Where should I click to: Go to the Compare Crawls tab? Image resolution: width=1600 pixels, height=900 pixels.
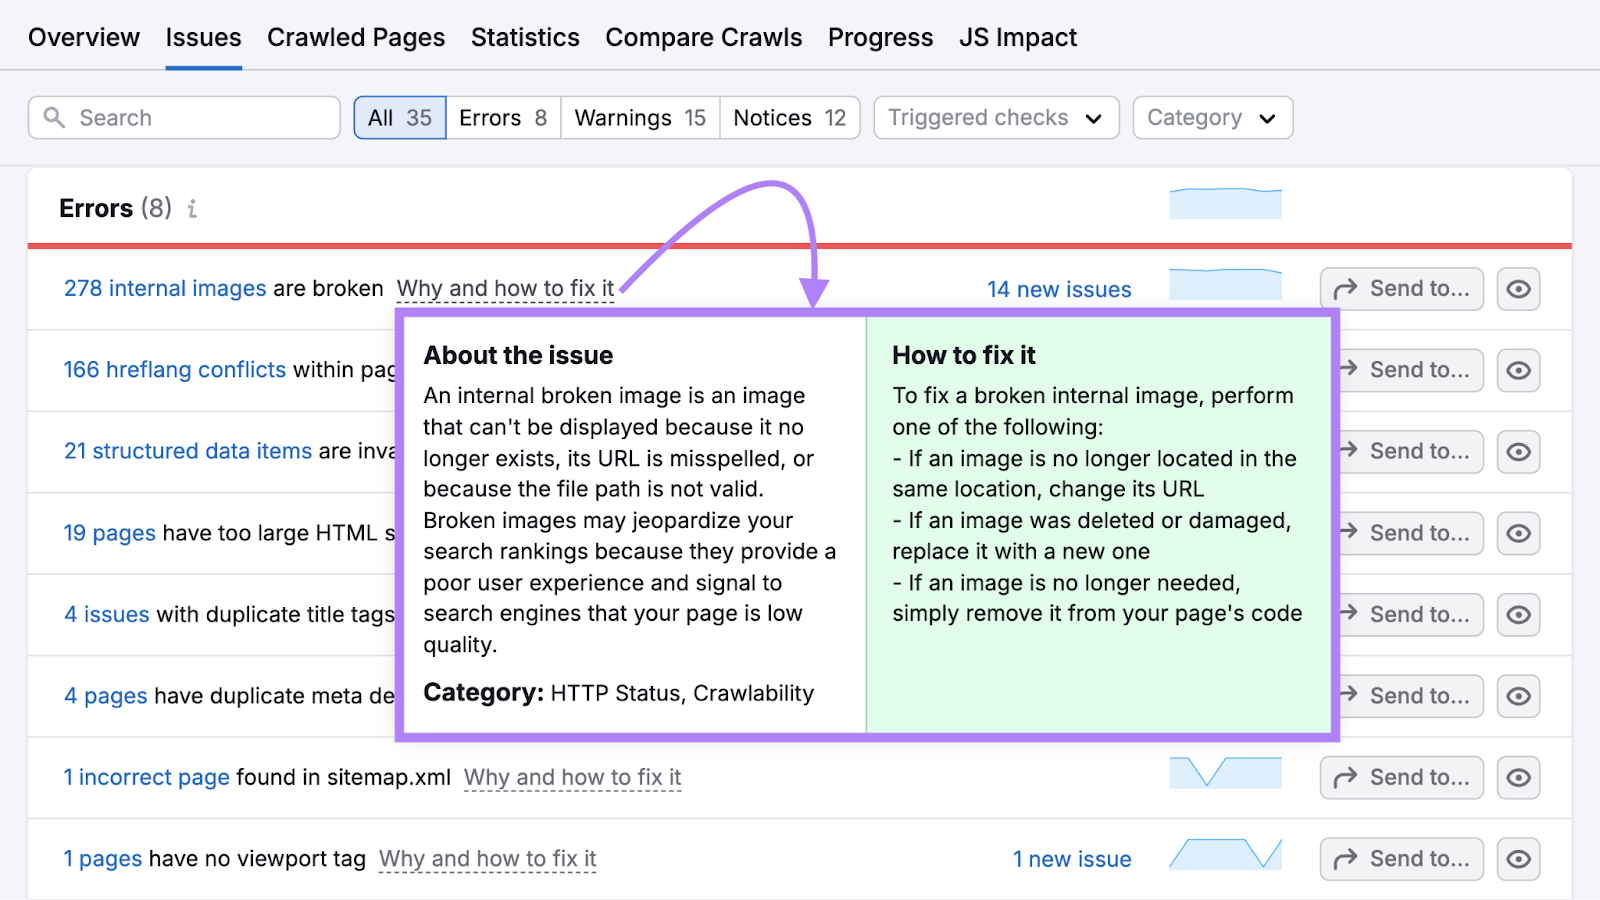click(x=704, y=38)
